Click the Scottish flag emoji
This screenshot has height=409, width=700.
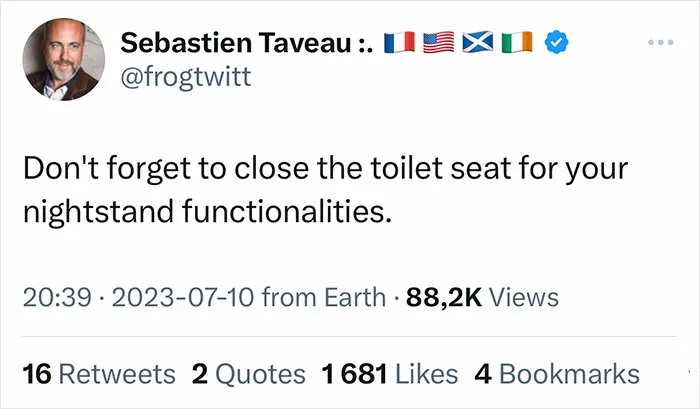pos(478,42)
